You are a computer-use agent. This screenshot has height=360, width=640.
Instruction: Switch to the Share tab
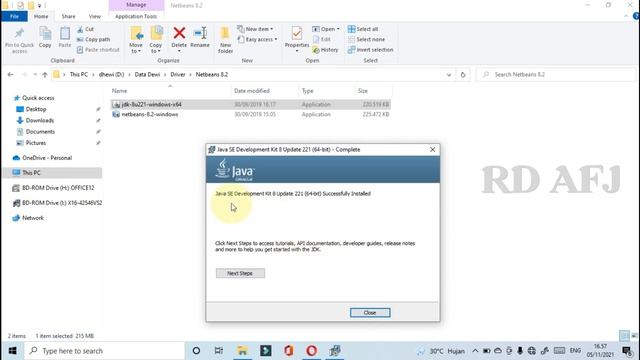point(68,16)
